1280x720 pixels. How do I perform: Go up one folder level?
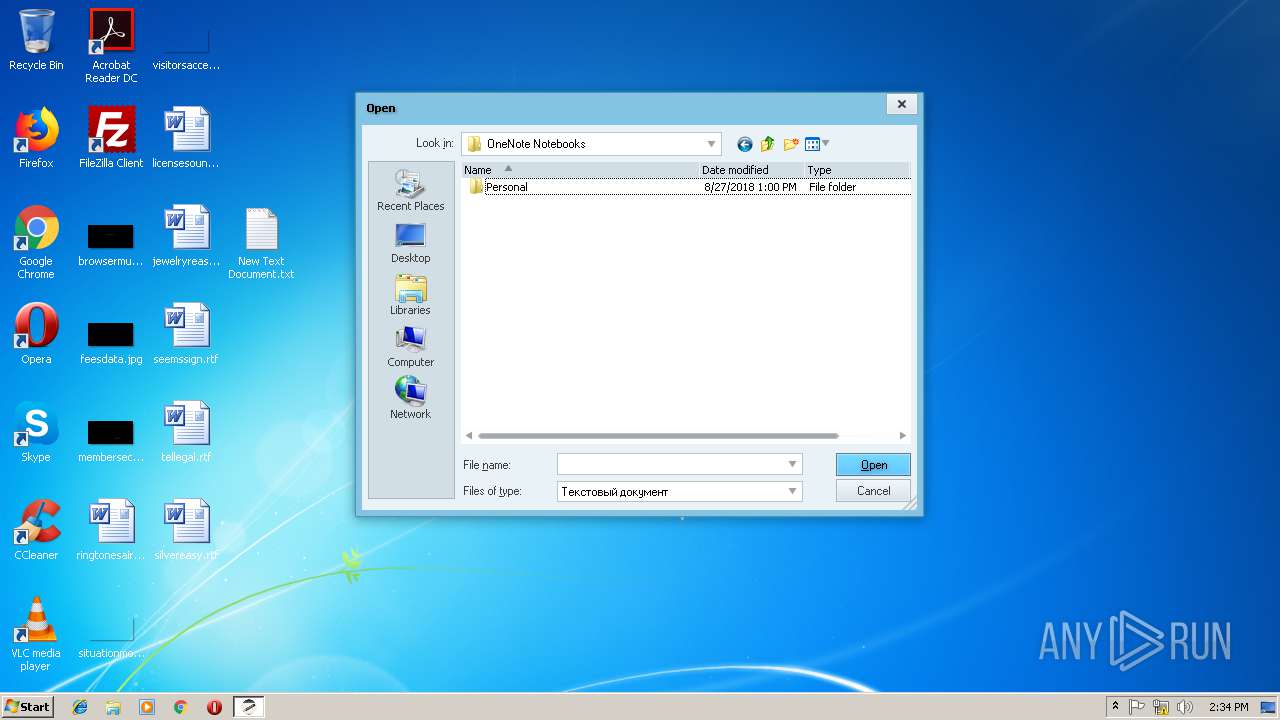[768, 144]
